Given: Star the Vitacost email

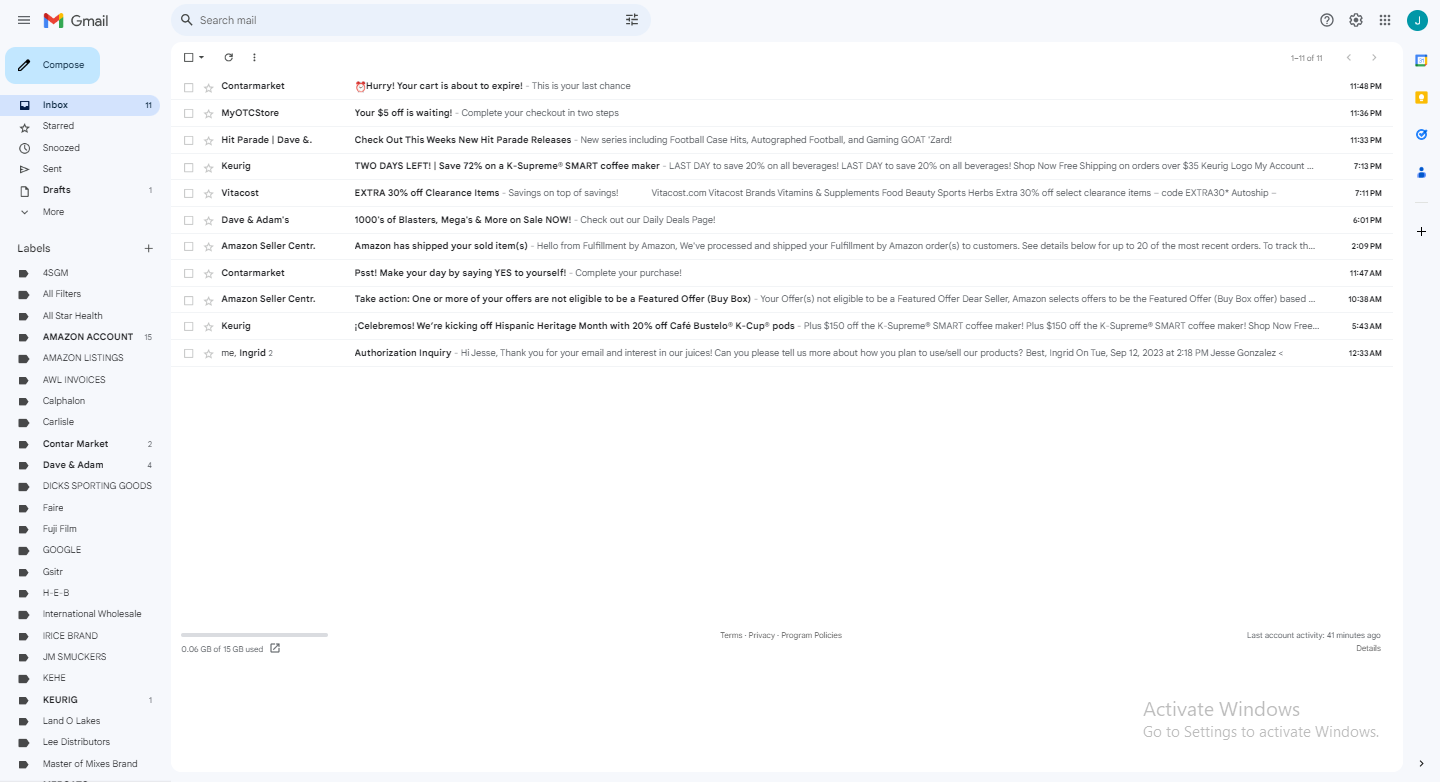Looking at the screenshot, I should (208, 194).
